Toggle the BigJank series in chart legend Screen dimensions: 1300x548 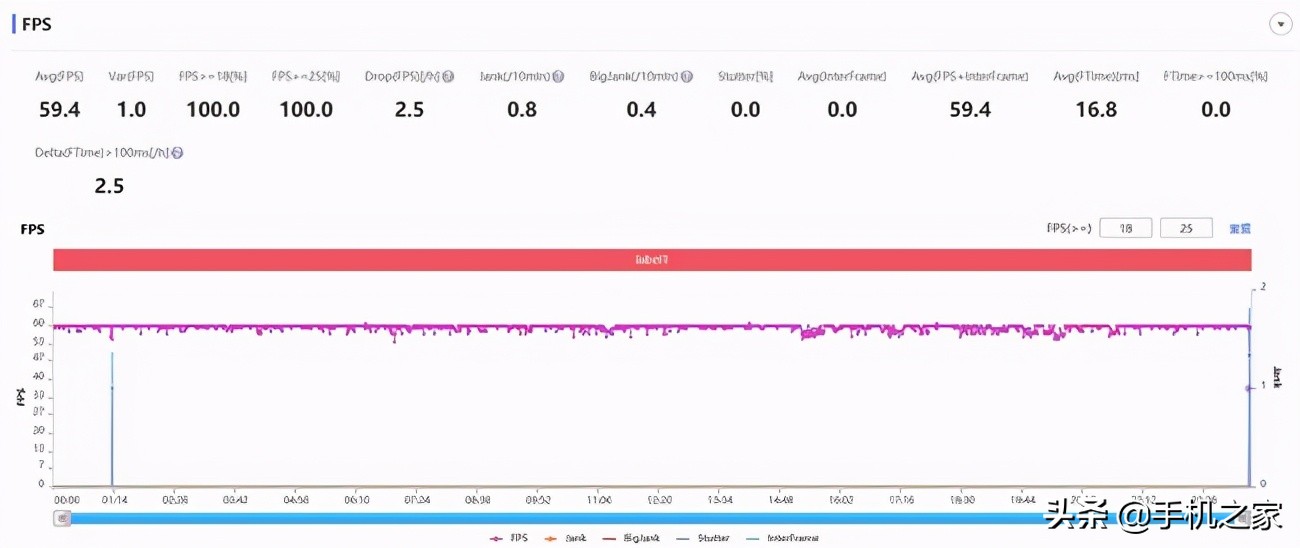pyautogui.click(x=632, y=538)
